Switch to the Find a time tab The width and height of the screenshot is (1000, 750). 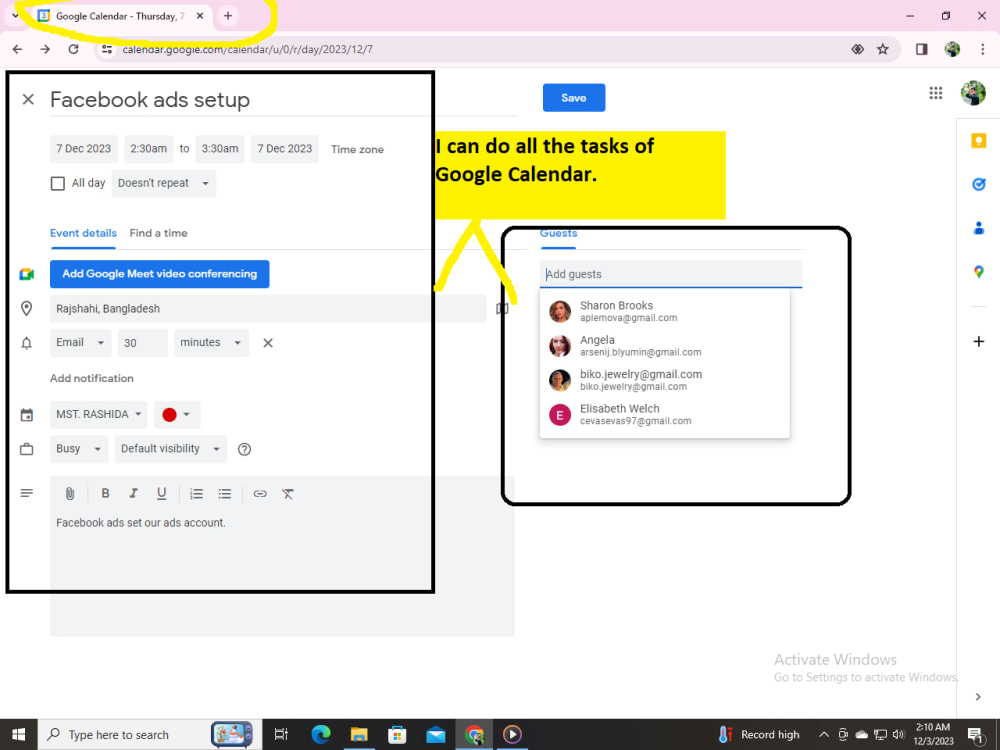click(x=158, y=233)
